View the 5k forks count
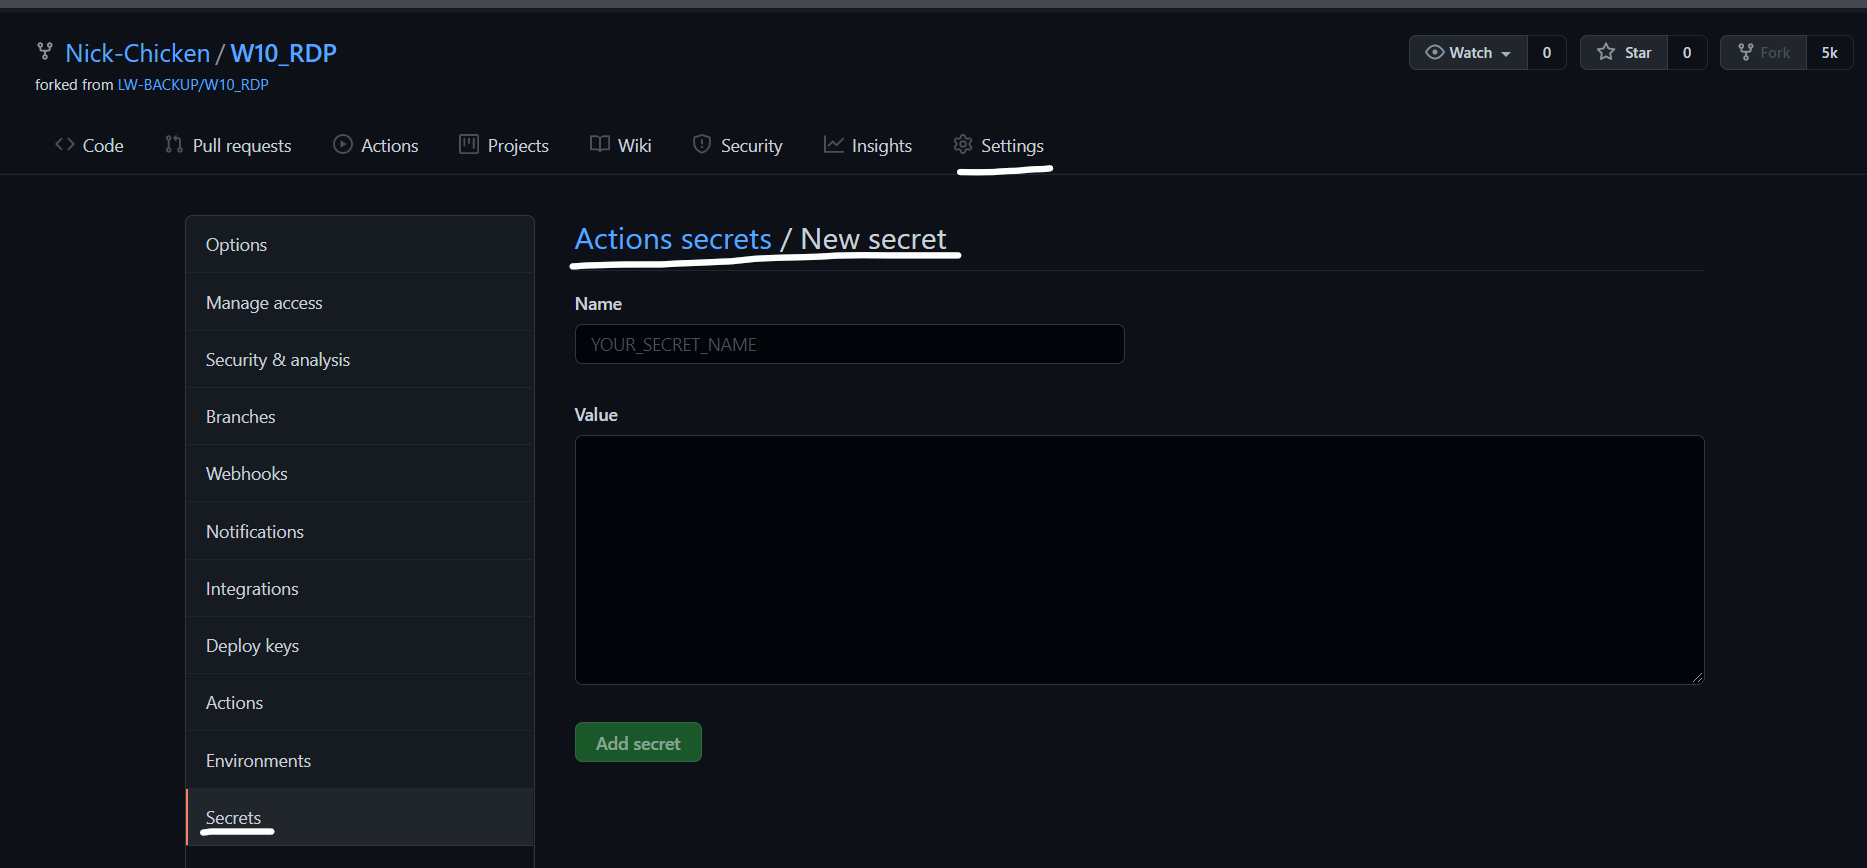 [x=1830, y=53]
